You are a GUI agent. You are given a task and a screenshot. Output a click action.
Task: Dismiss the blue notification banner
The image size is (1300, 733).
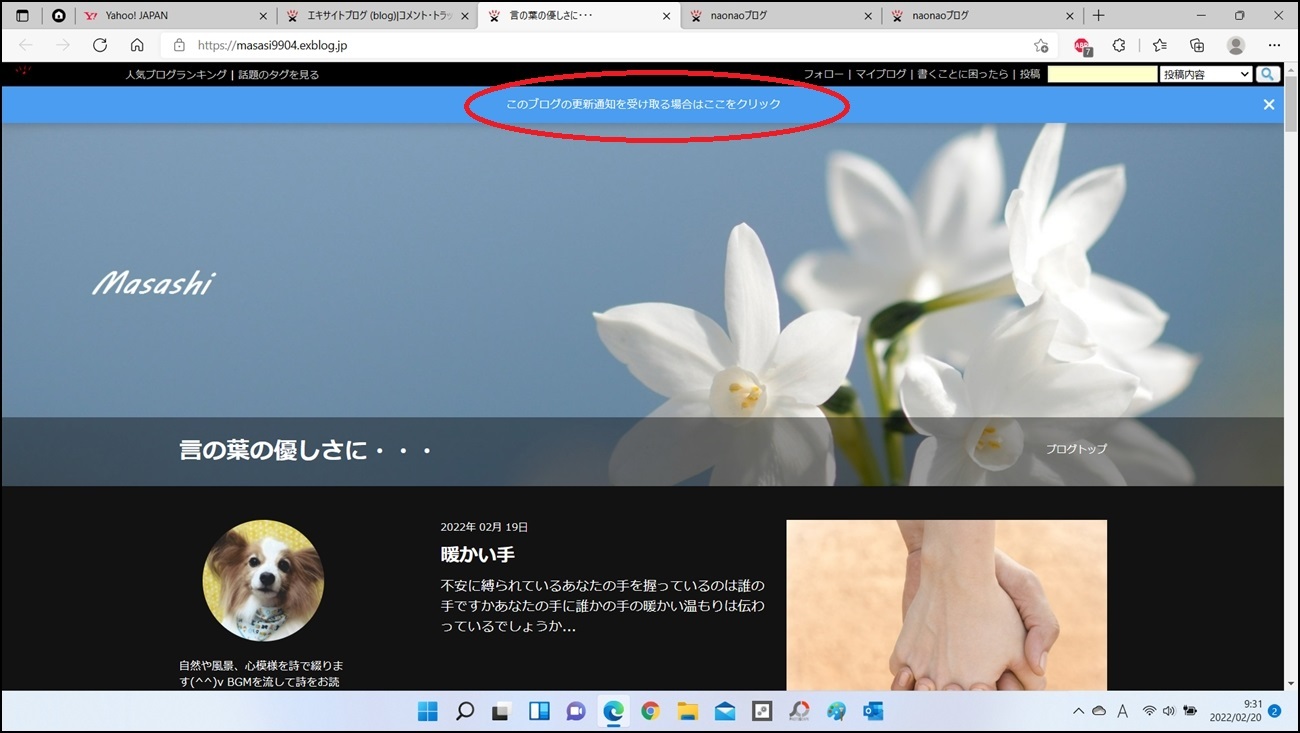point(1269,104)
